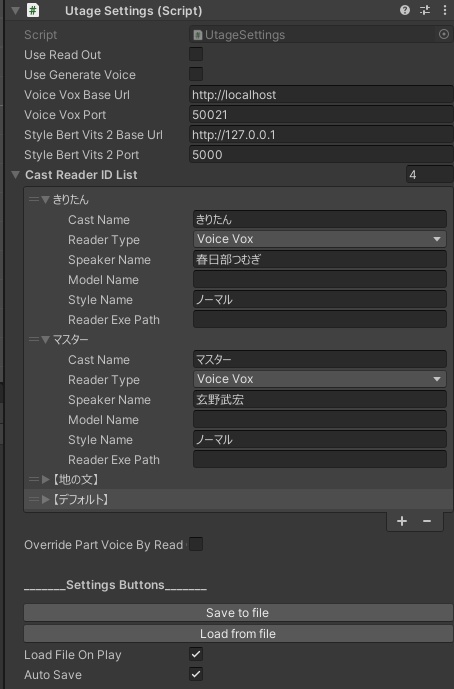This screenshot has height=689, width=454.
Task: Toggle Override Part Voice By Read checkbox
Action: (196, 544)
